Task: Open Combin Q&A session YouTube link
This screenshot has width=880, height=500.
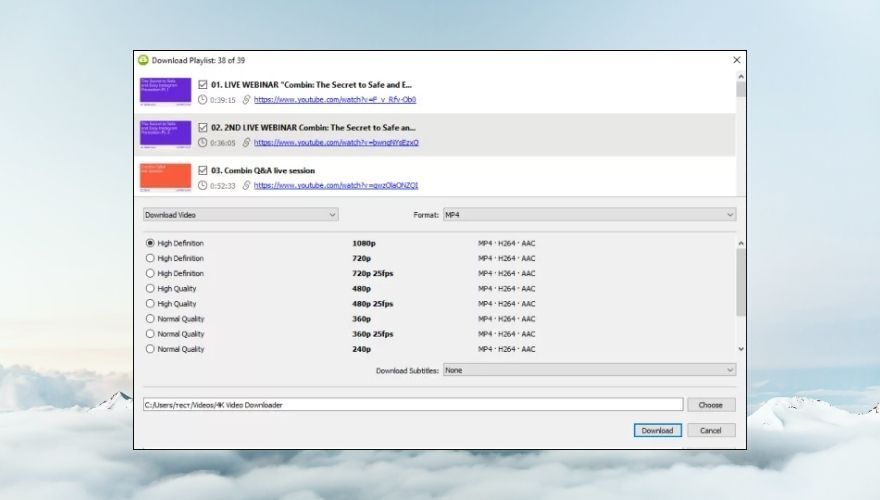Action: click(x=336, y=185)
